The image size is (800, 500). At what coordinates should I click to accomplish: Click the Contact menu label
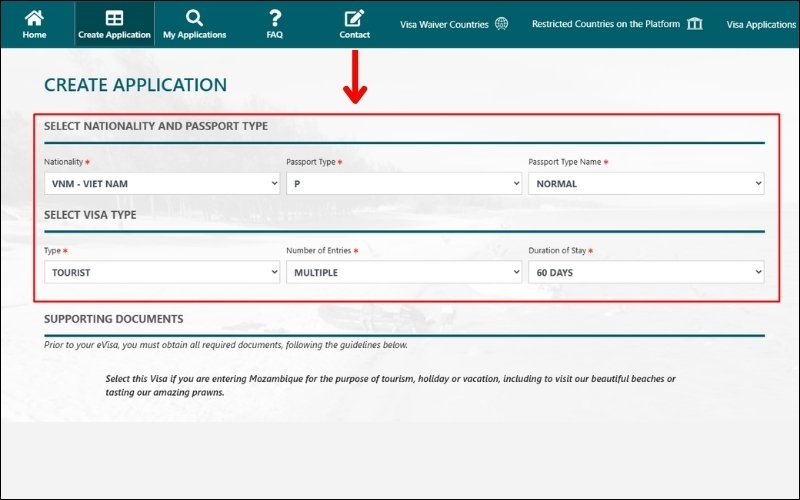pyautogui.click(x=354, y=35)
